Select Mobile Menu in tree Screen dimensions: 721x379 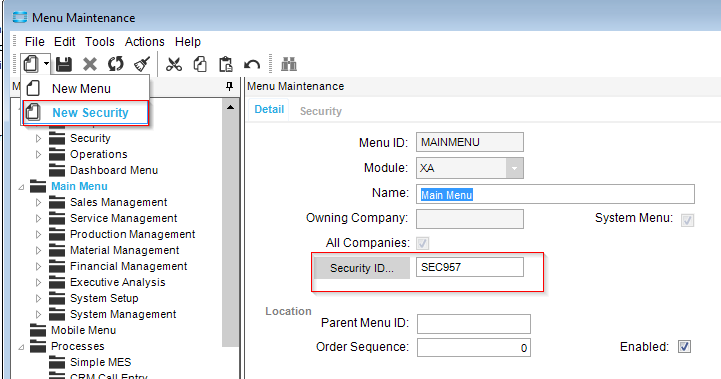point(83,330)
